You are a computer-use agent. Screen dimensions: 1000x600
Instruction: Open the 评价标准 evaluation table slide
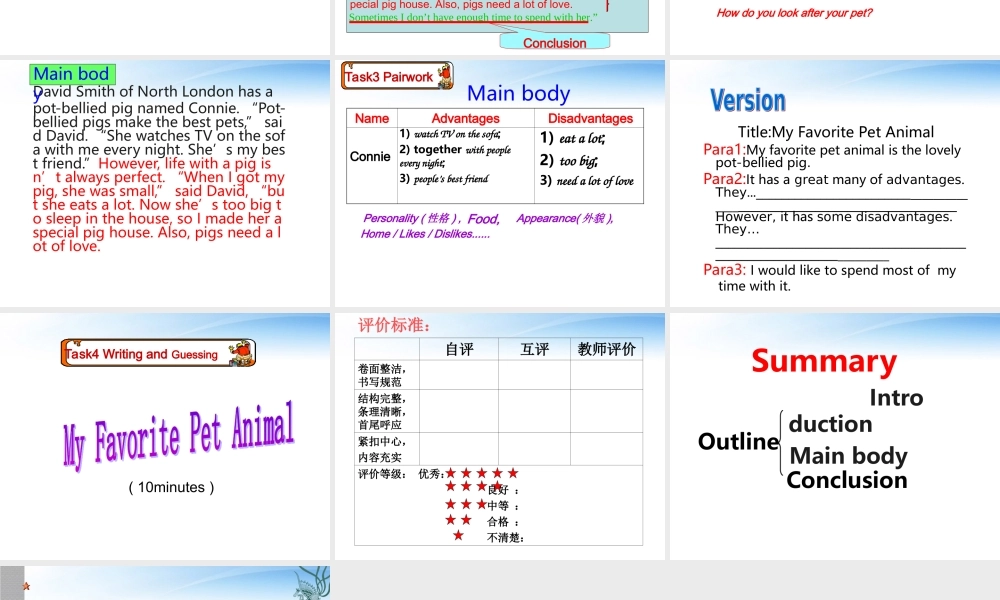[x=499, y=436]
